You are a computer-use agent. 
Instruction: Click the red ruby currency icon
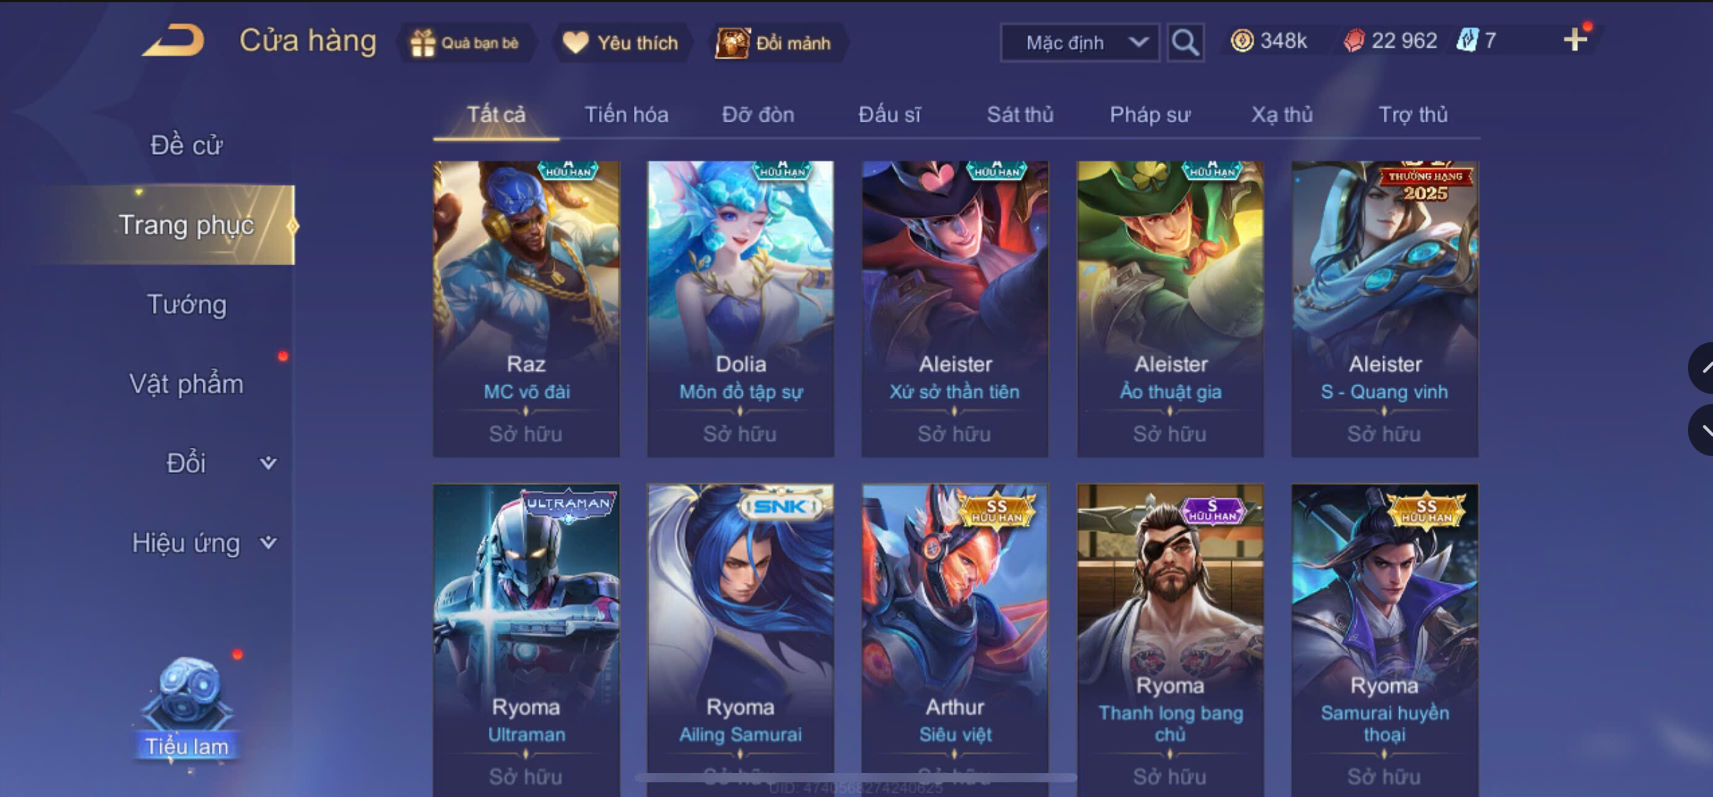coord(1354,41)
